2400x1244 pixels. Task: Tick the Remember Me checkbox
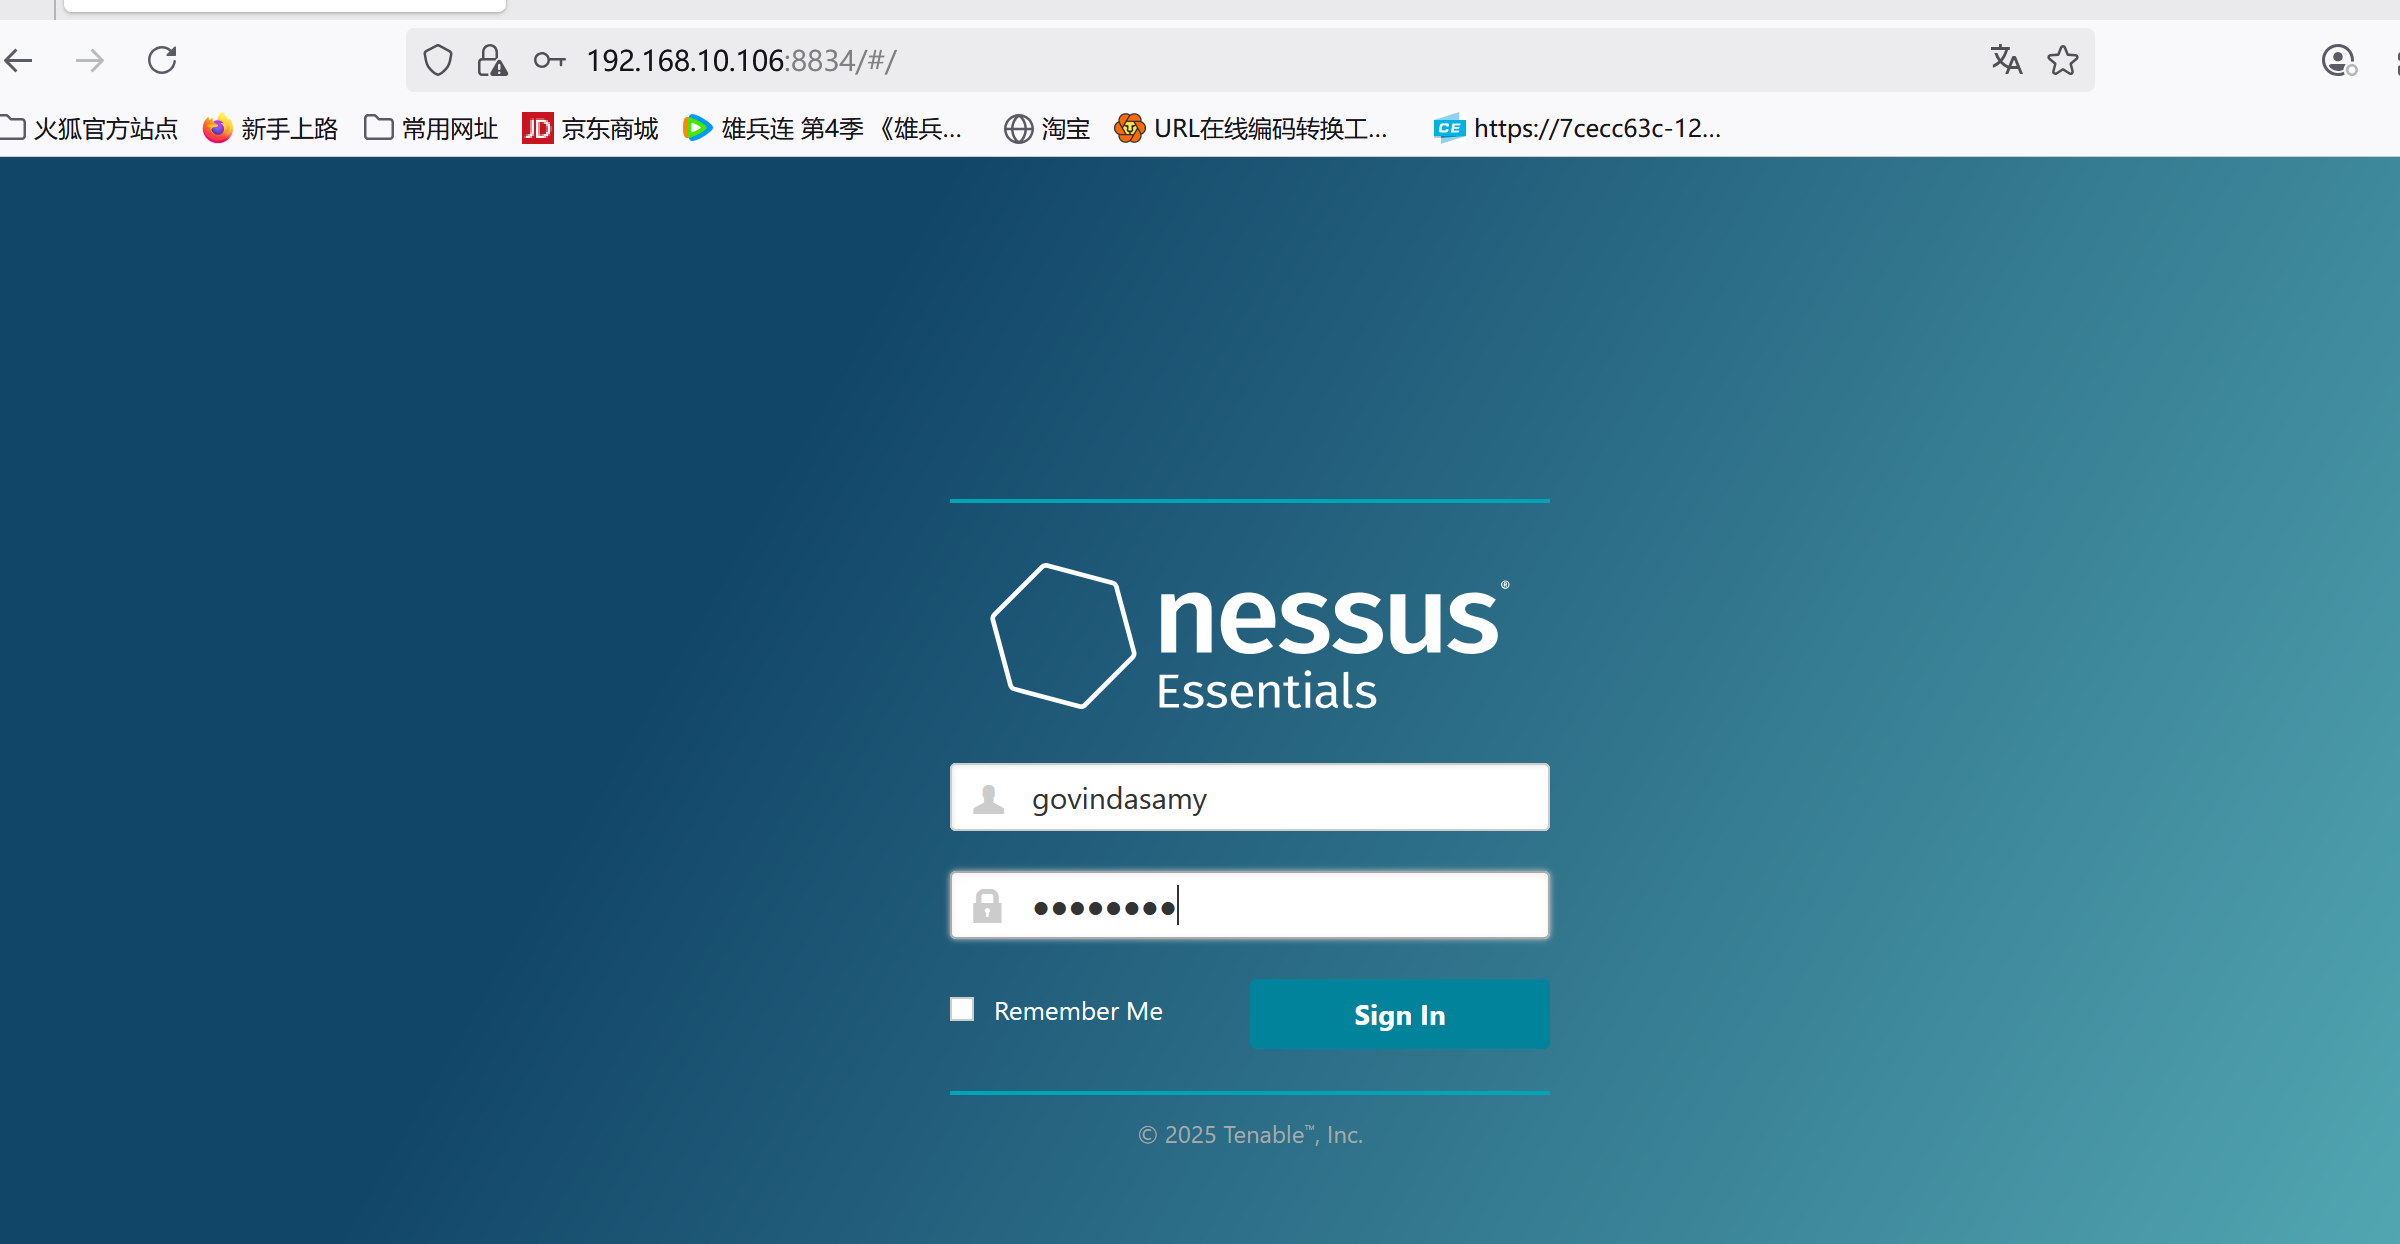(962, 1010)
